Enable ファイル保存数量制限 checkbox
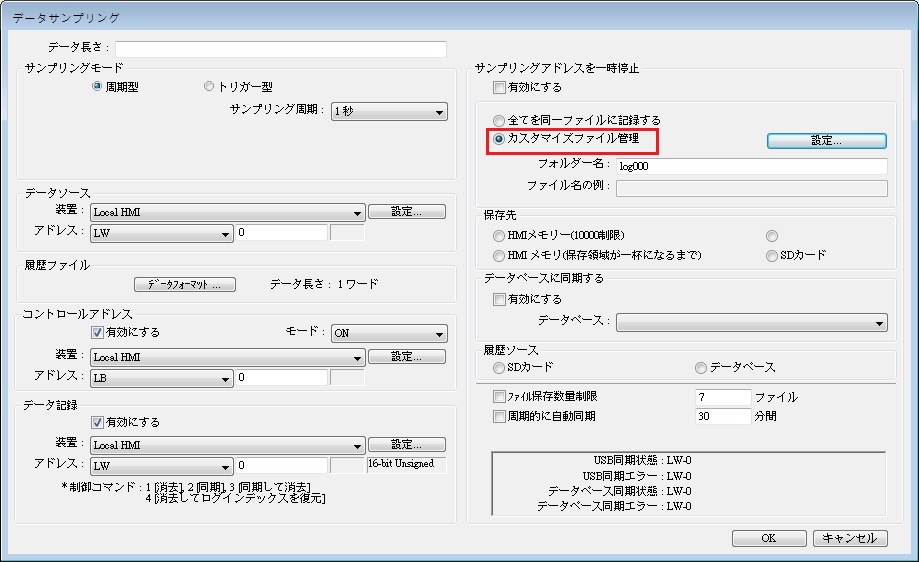The image size is (919, 562). pos(500,397)
